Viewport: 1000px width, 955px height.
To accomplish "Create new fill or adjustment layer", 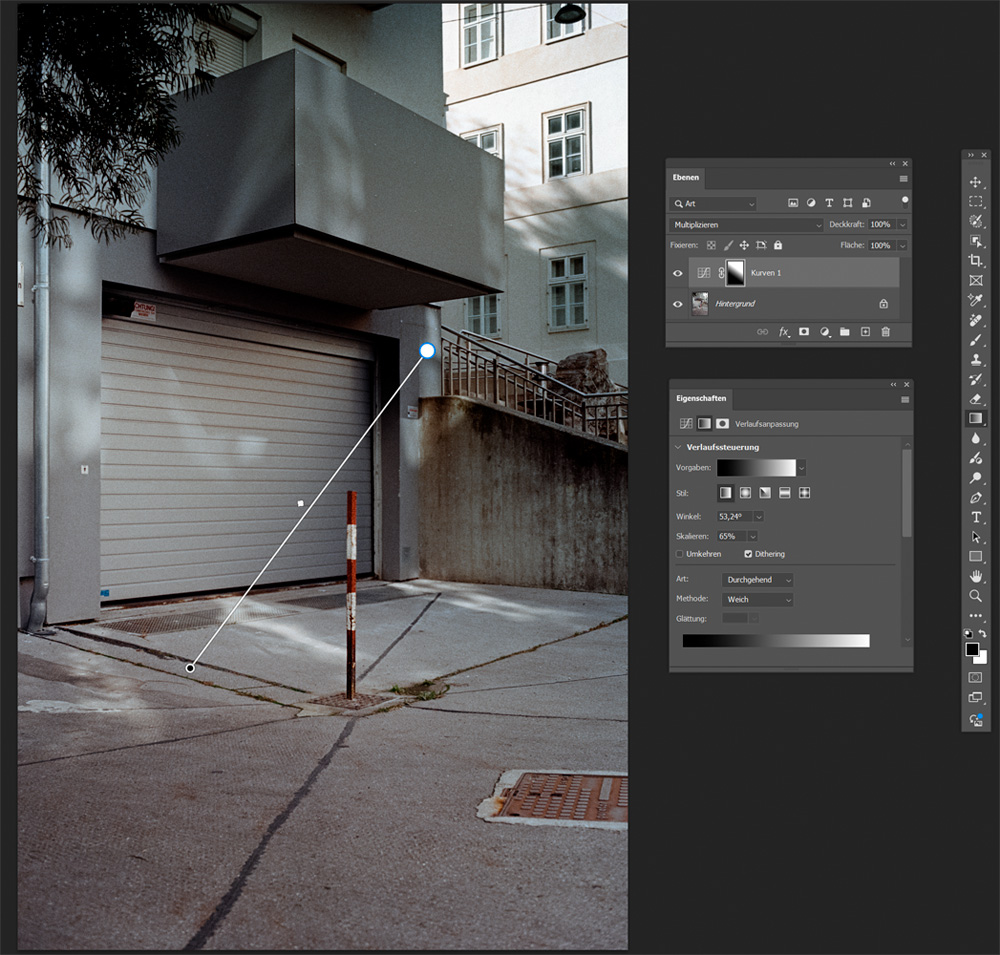I will [x=825, y=332].
